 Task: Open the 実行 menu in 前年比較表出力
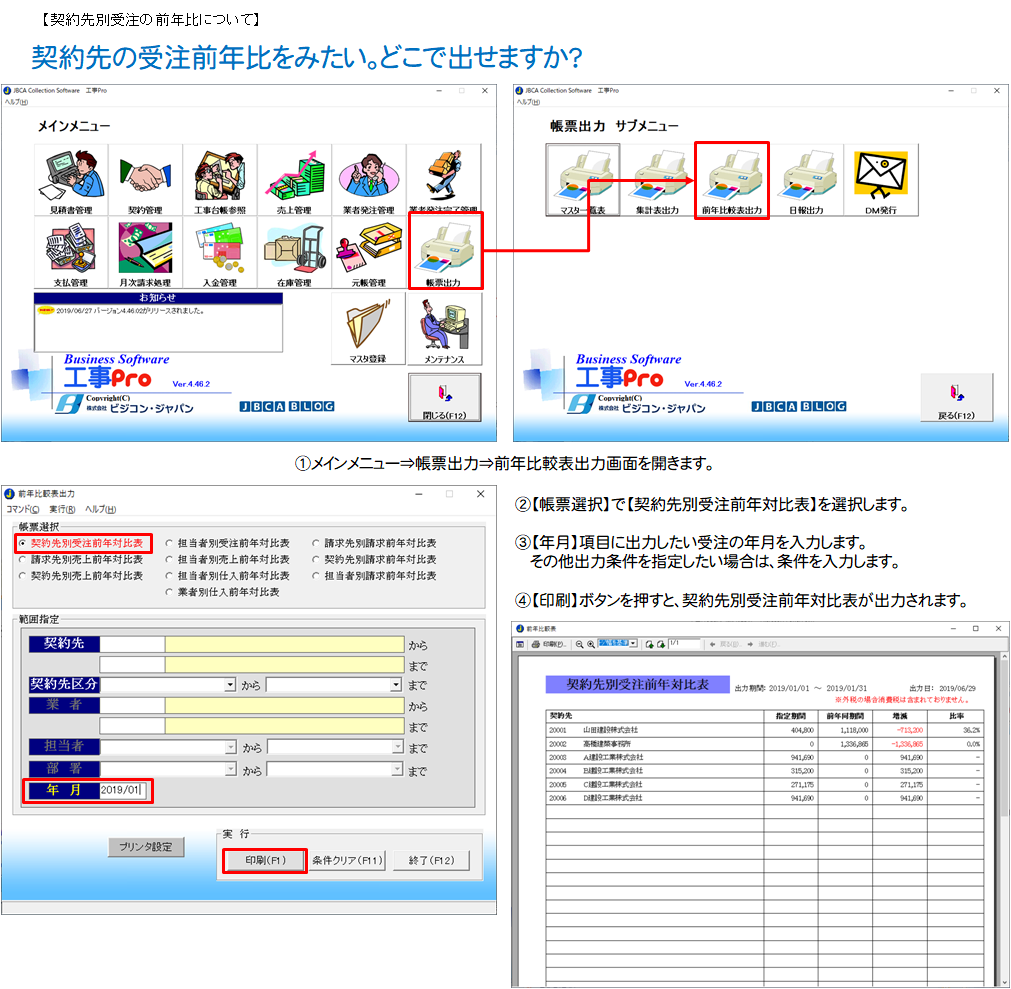[62, 509]
